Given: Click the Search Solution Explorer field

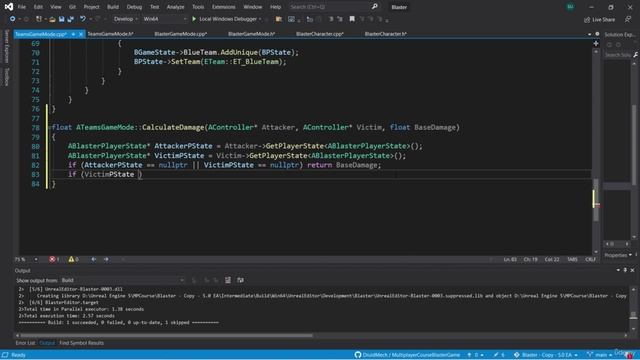Looking at the screenshot, I should [x=618, y=55].
